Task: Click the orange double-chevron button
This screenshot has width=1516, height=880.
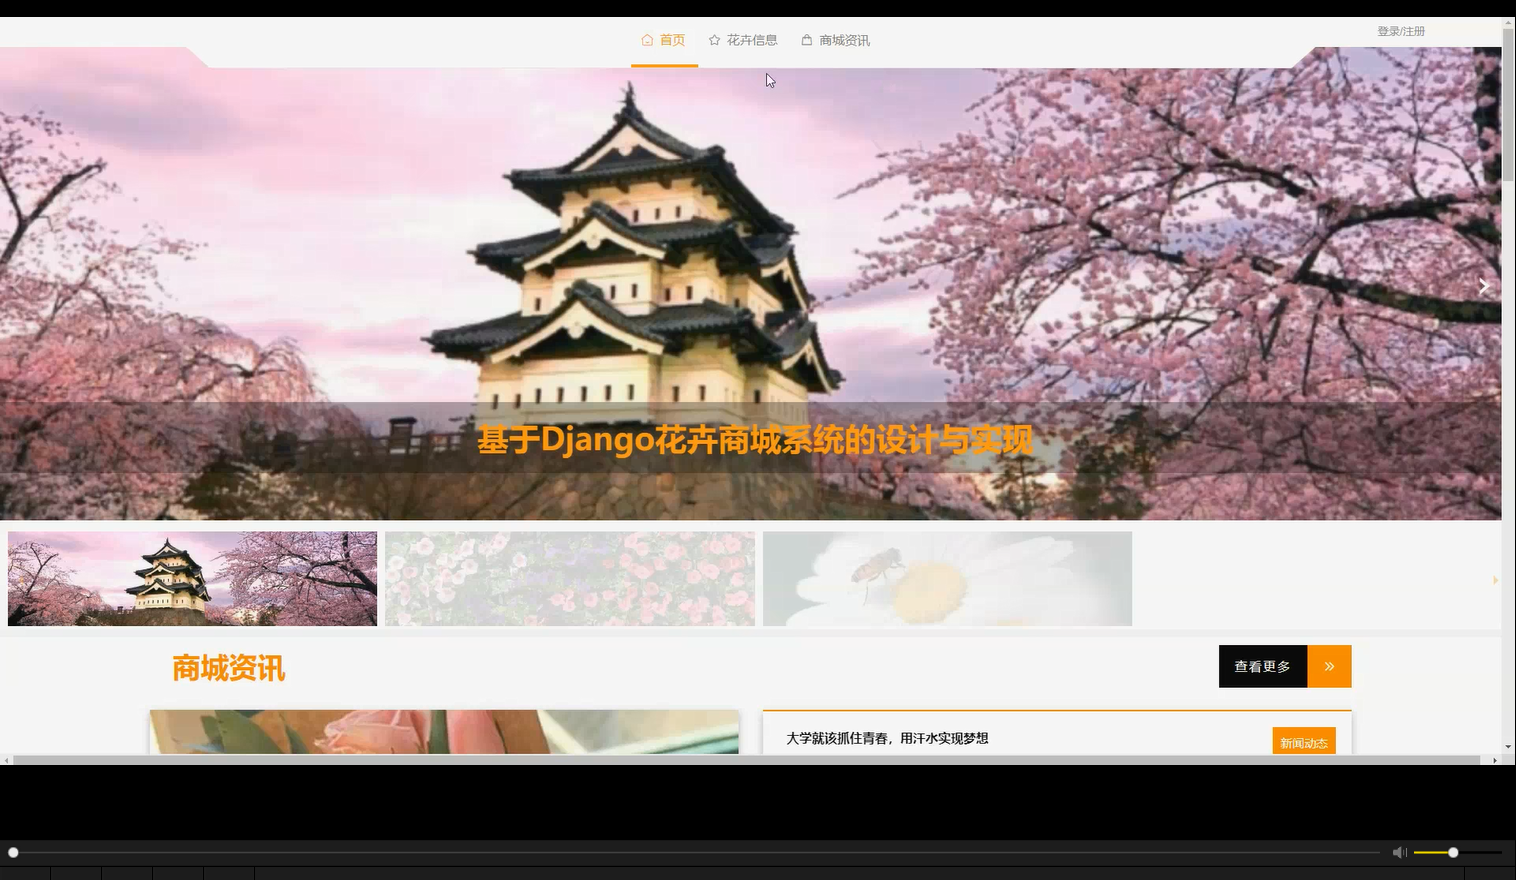Action: click(1330, 666)
